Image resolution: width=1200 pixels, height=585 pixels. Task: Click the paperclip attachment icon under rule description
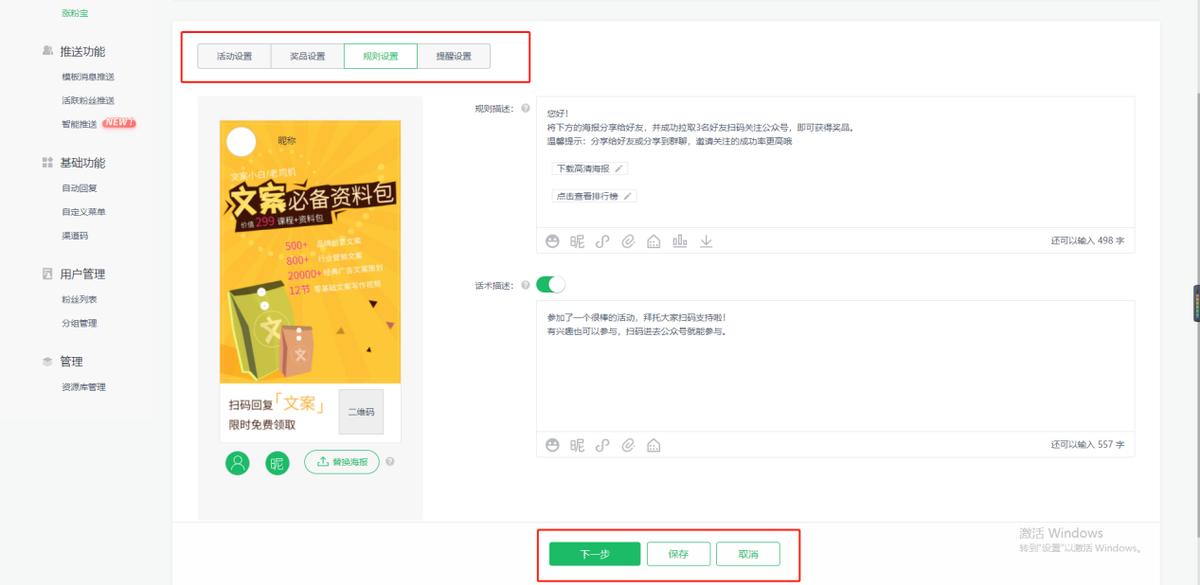tap(628, 241)
